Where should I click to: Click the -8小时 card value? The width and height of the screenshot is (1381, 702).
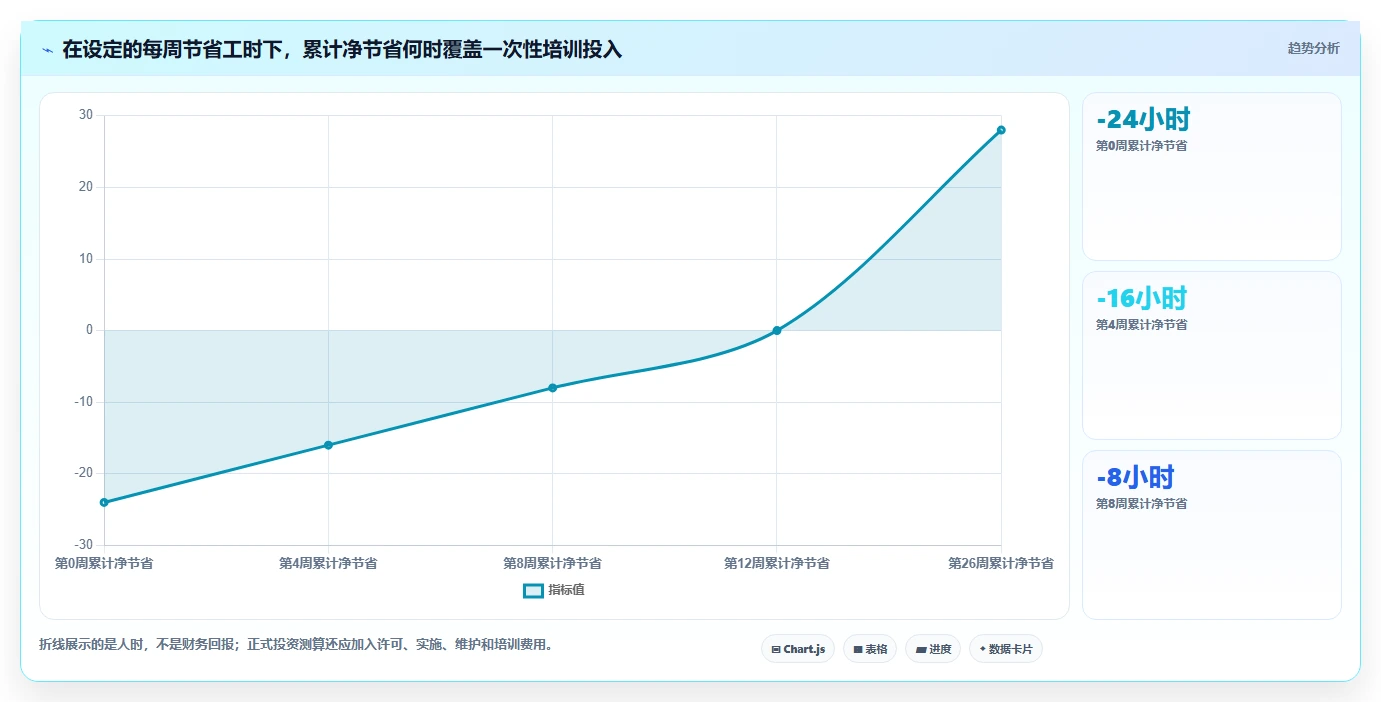coord(1135,477)
